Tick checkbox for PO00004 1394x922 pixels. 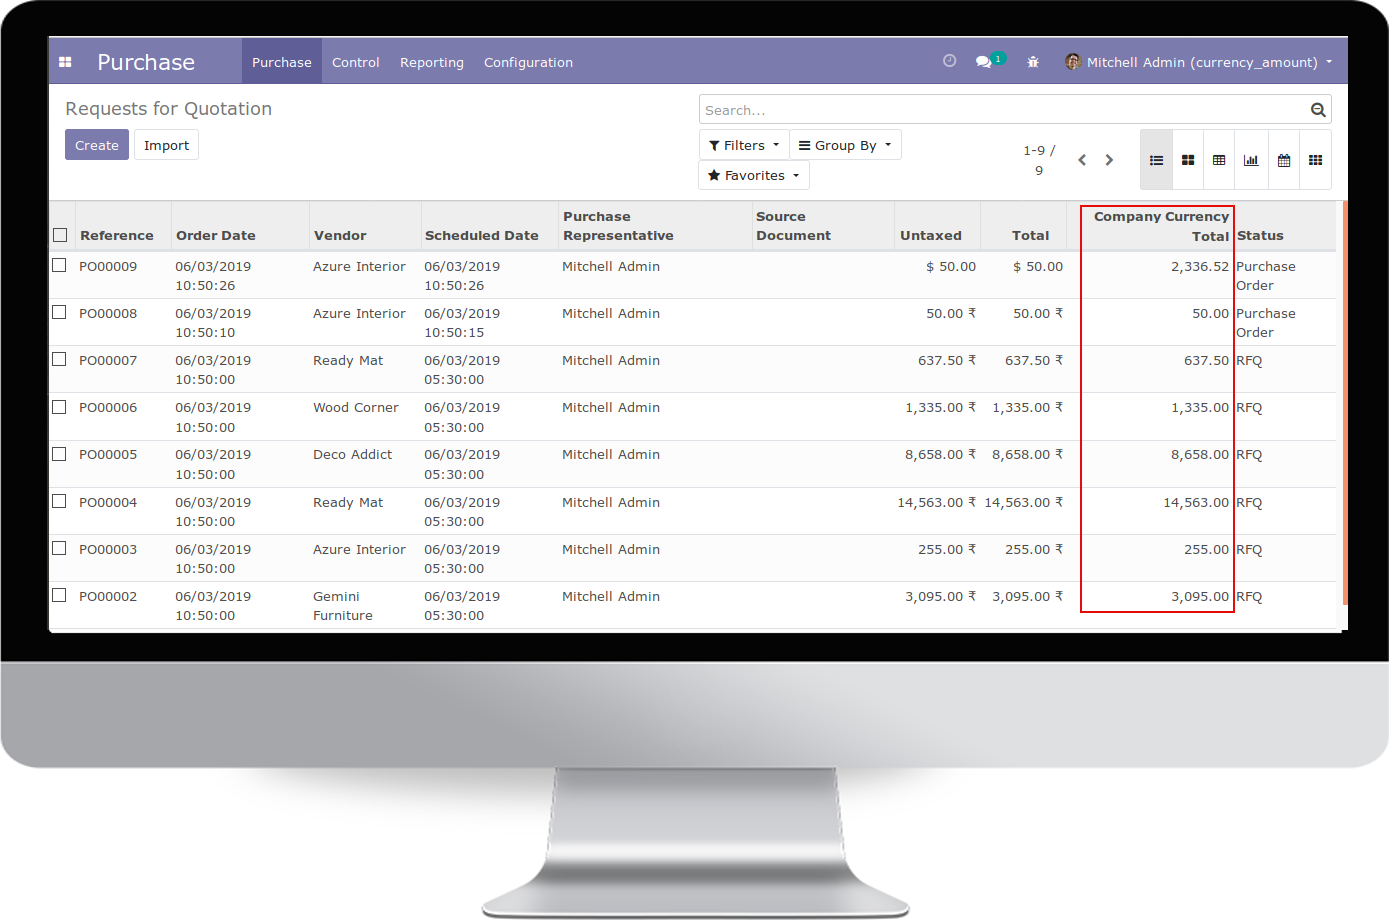tap(59, 501)
